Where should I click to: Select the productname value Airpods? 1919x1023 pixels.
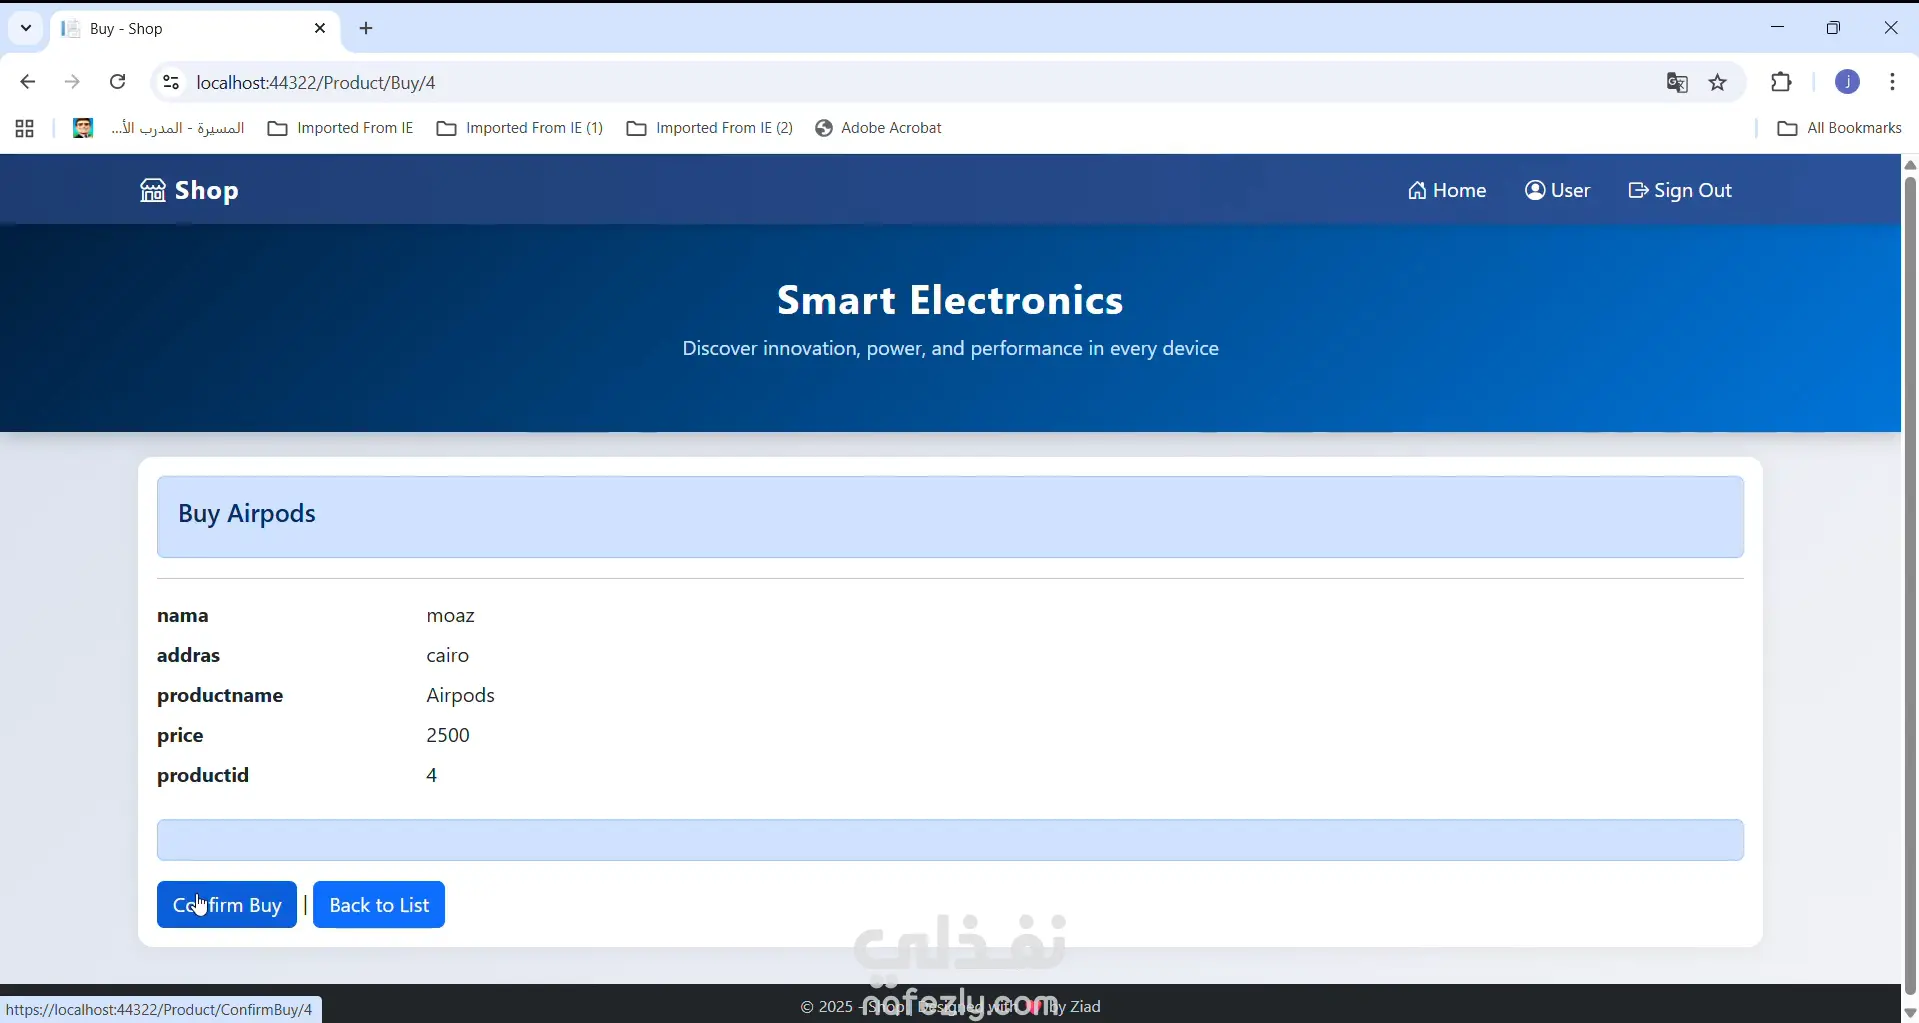461,695
